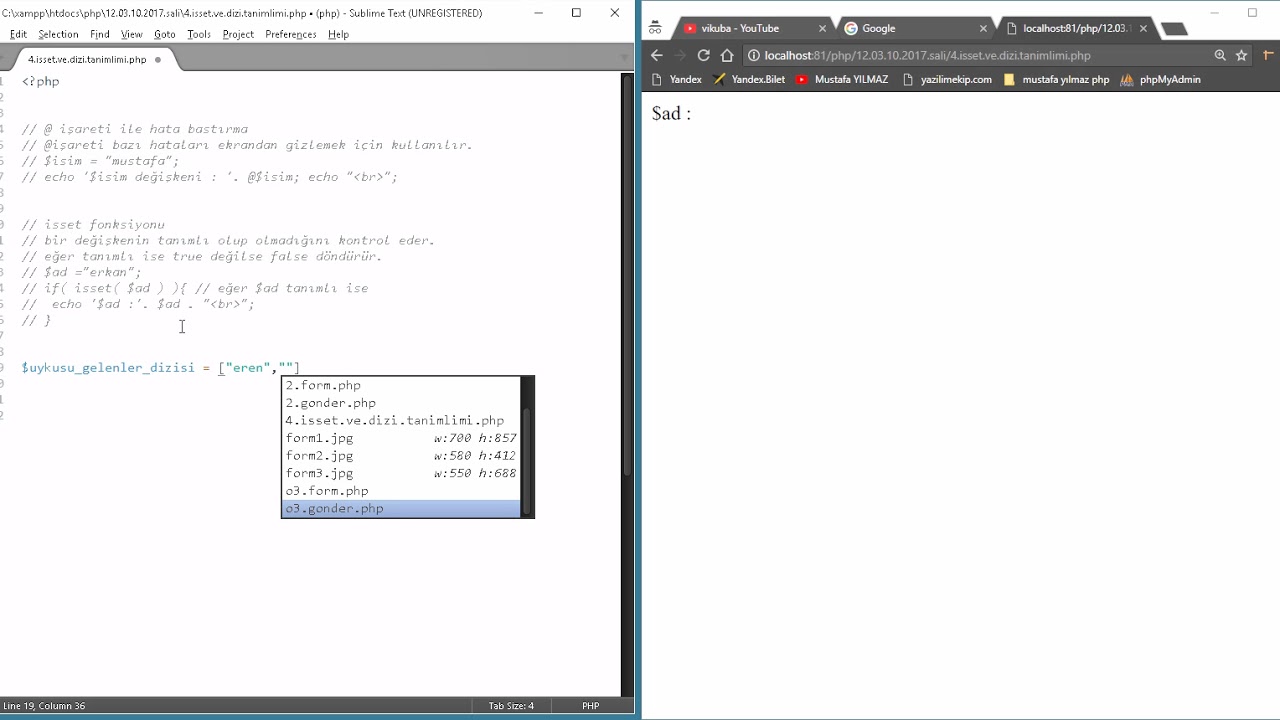Choose o3.form.php from autocomplete list
The width and height of the screenshot is (1280, 720).
point(400,491)
